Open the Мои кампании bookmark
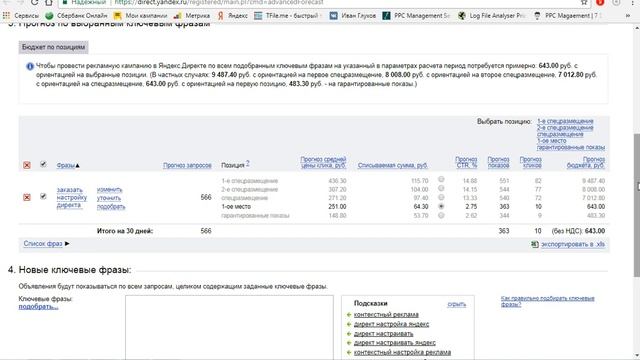The width and height of the screenshot is (640, 360). click(140, 16)
